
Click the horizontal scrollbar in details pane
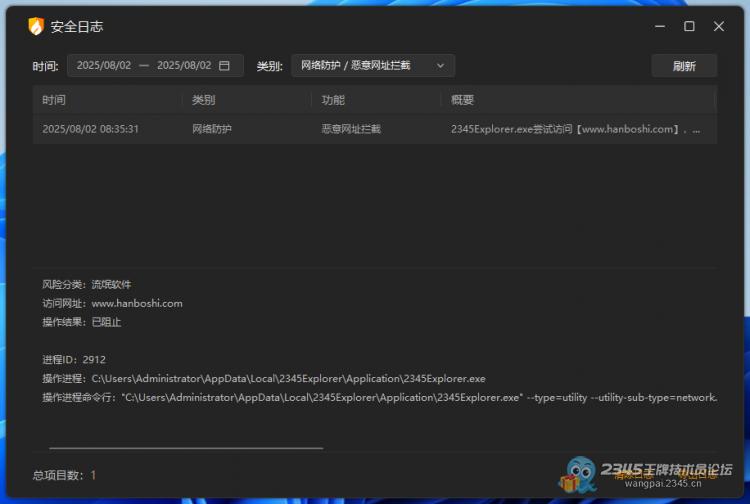click(186, 448)
